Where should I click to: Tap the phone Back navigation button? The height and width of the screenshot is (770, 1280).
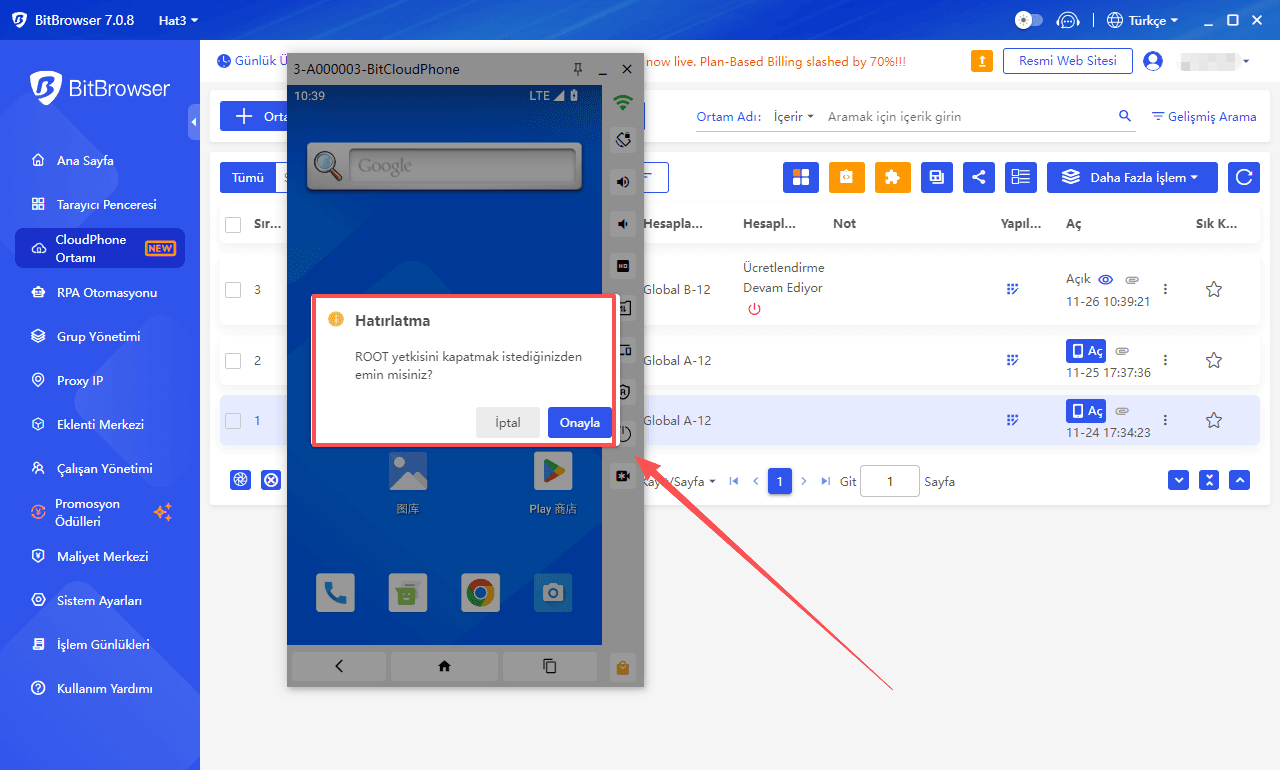[x=338, y=666]
